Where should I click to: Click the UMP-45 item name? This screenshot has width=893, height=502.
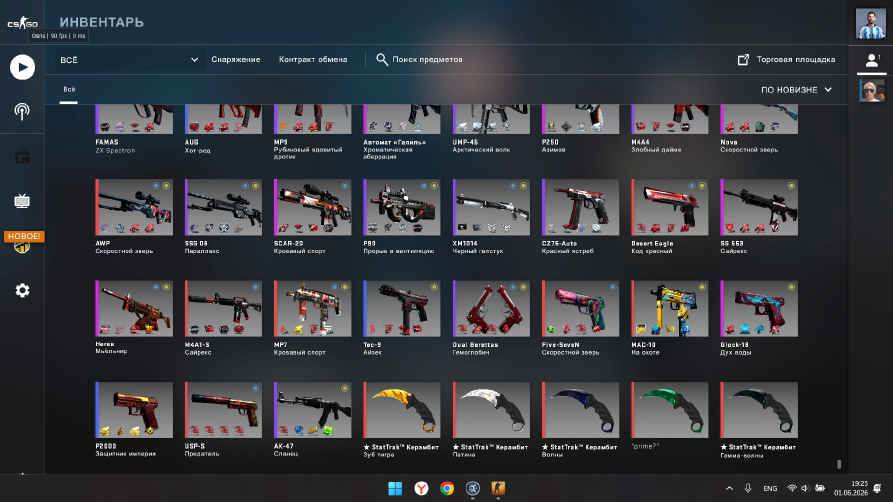click(x=465, y=142)
